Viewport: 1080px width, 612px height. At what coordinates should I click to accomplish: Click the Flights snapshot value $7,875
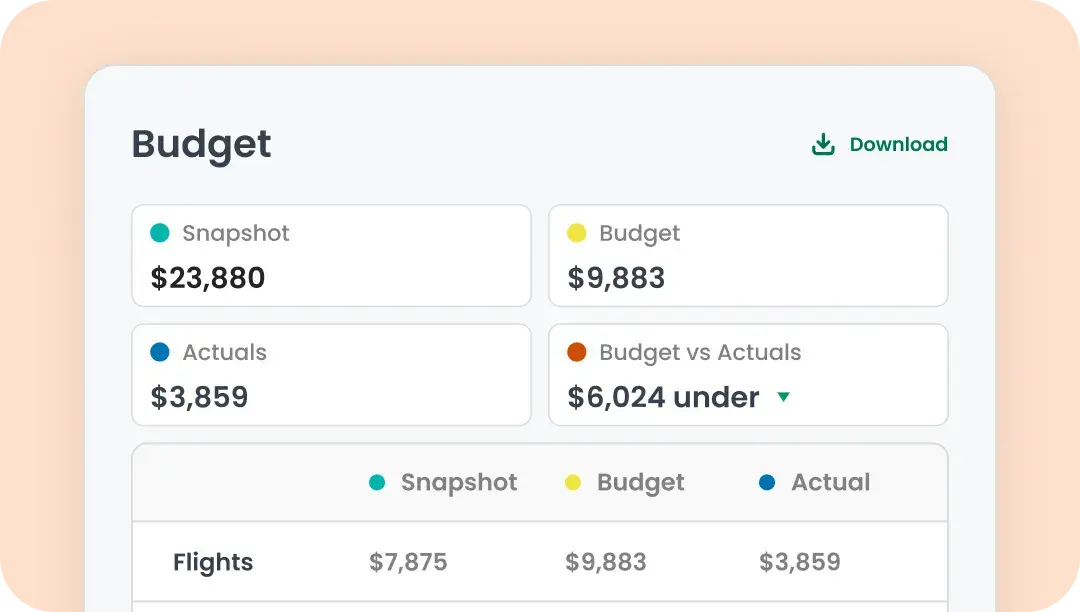[x=408, y=562]
